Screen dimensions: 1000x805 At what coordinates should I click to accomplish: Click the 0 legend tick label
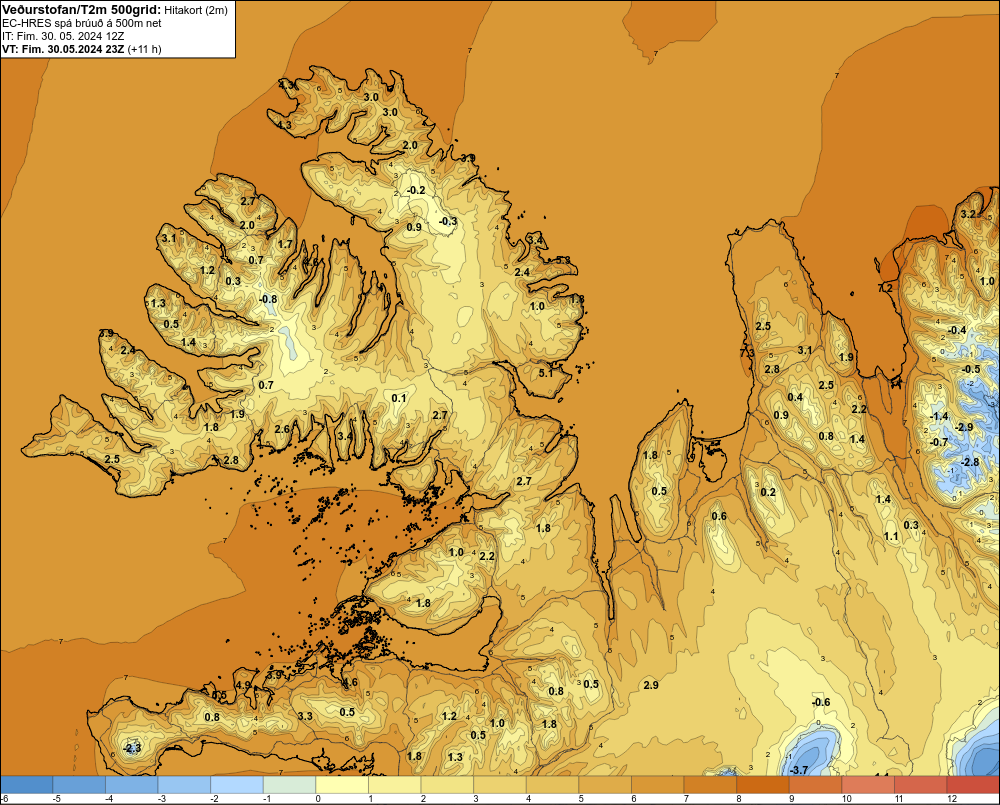[318, 799]
